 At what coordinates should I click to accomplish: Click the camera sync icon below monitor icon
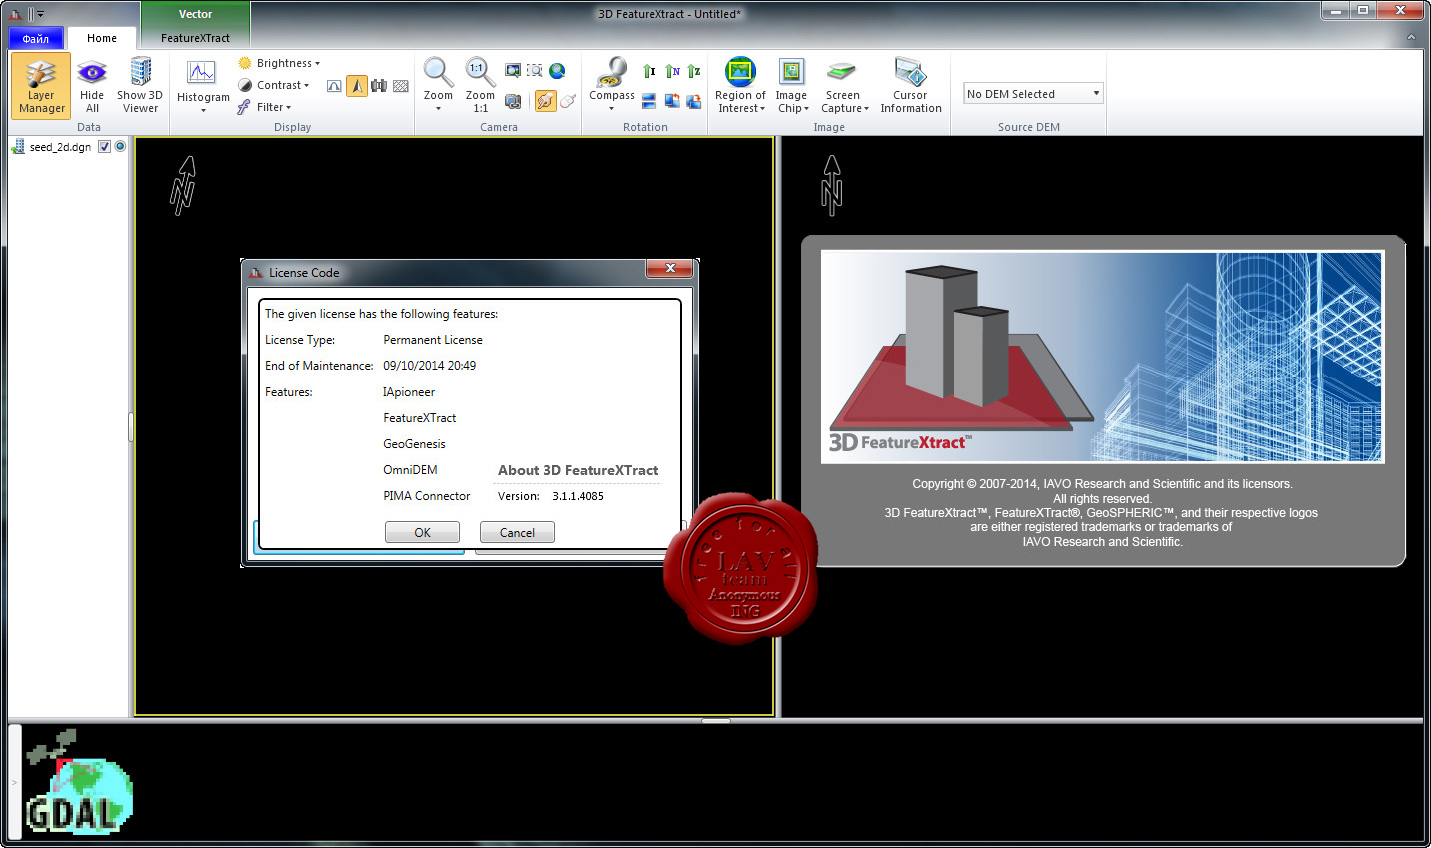(x=513, y=101)
